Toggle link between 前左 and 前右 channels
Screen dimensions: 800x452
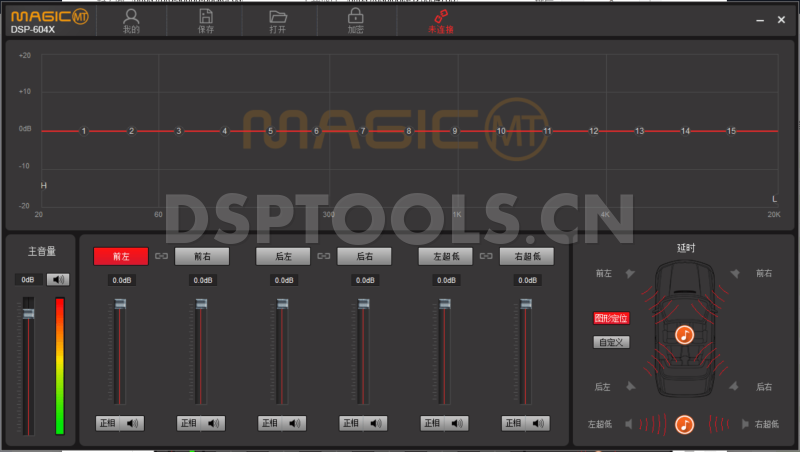(x=161, y=257)
